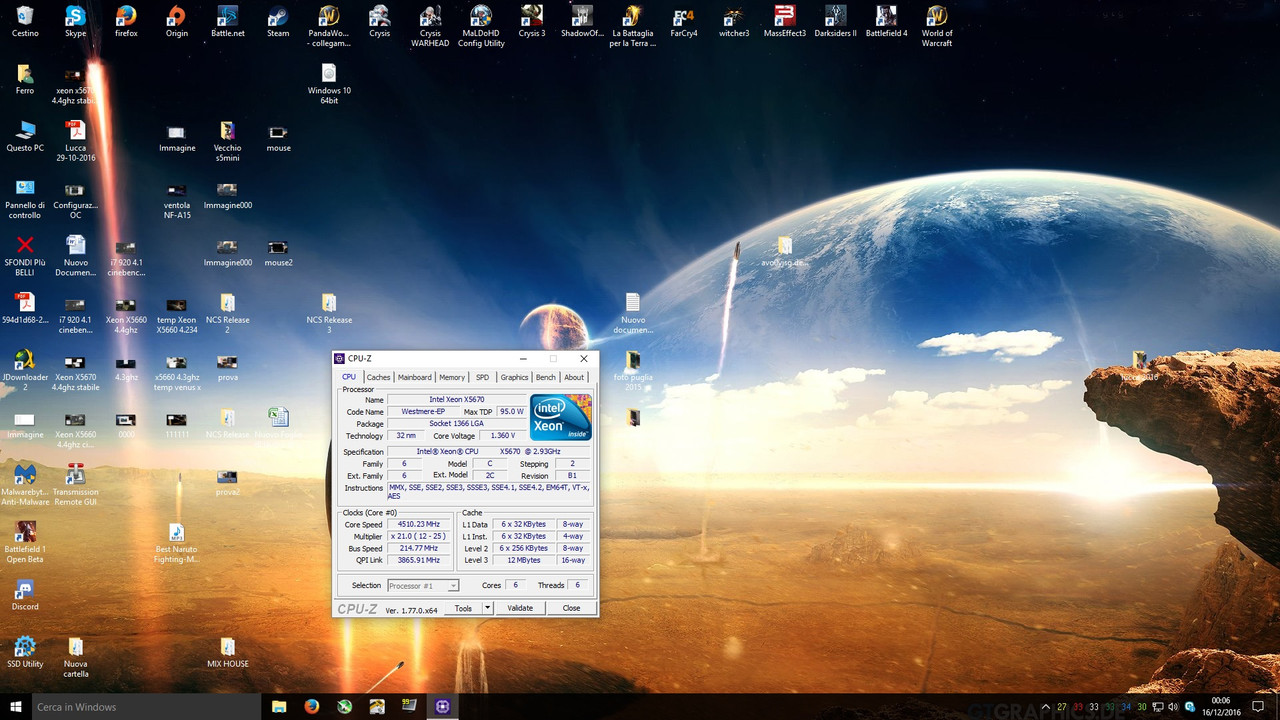This screenshot has height=720, width=1280.
Task: Launch Malwarebytes Anti-Malware shortcut
Action: point(25,485)
